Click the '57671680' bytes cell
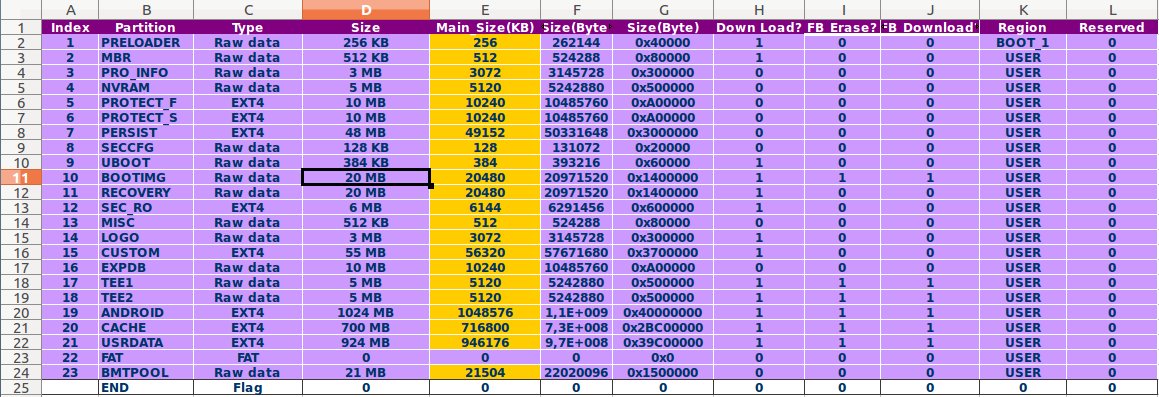 point(577,252)
